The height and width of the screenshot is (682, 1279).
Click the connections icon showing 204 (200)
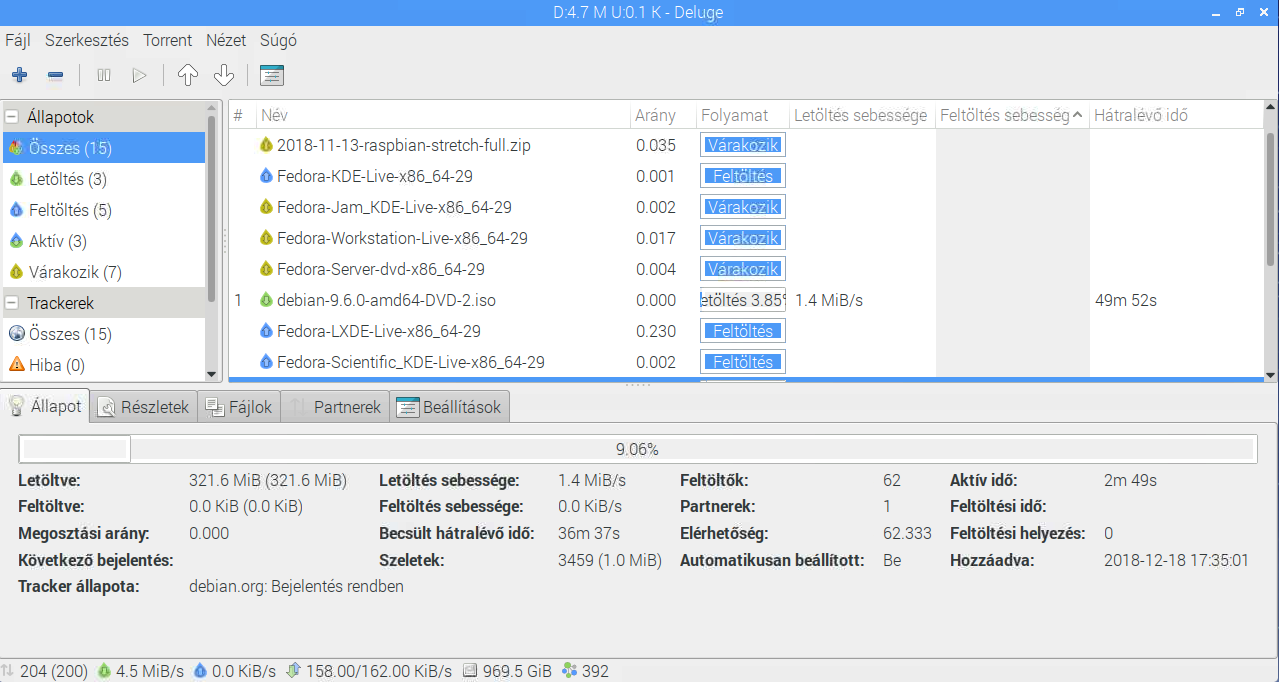[8, 671]
